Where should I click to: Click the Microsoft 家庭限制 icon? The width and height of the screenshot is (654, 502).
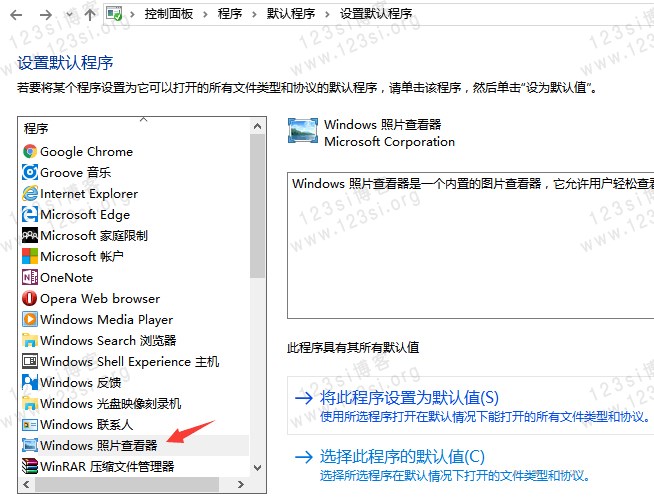click(30, 235)
